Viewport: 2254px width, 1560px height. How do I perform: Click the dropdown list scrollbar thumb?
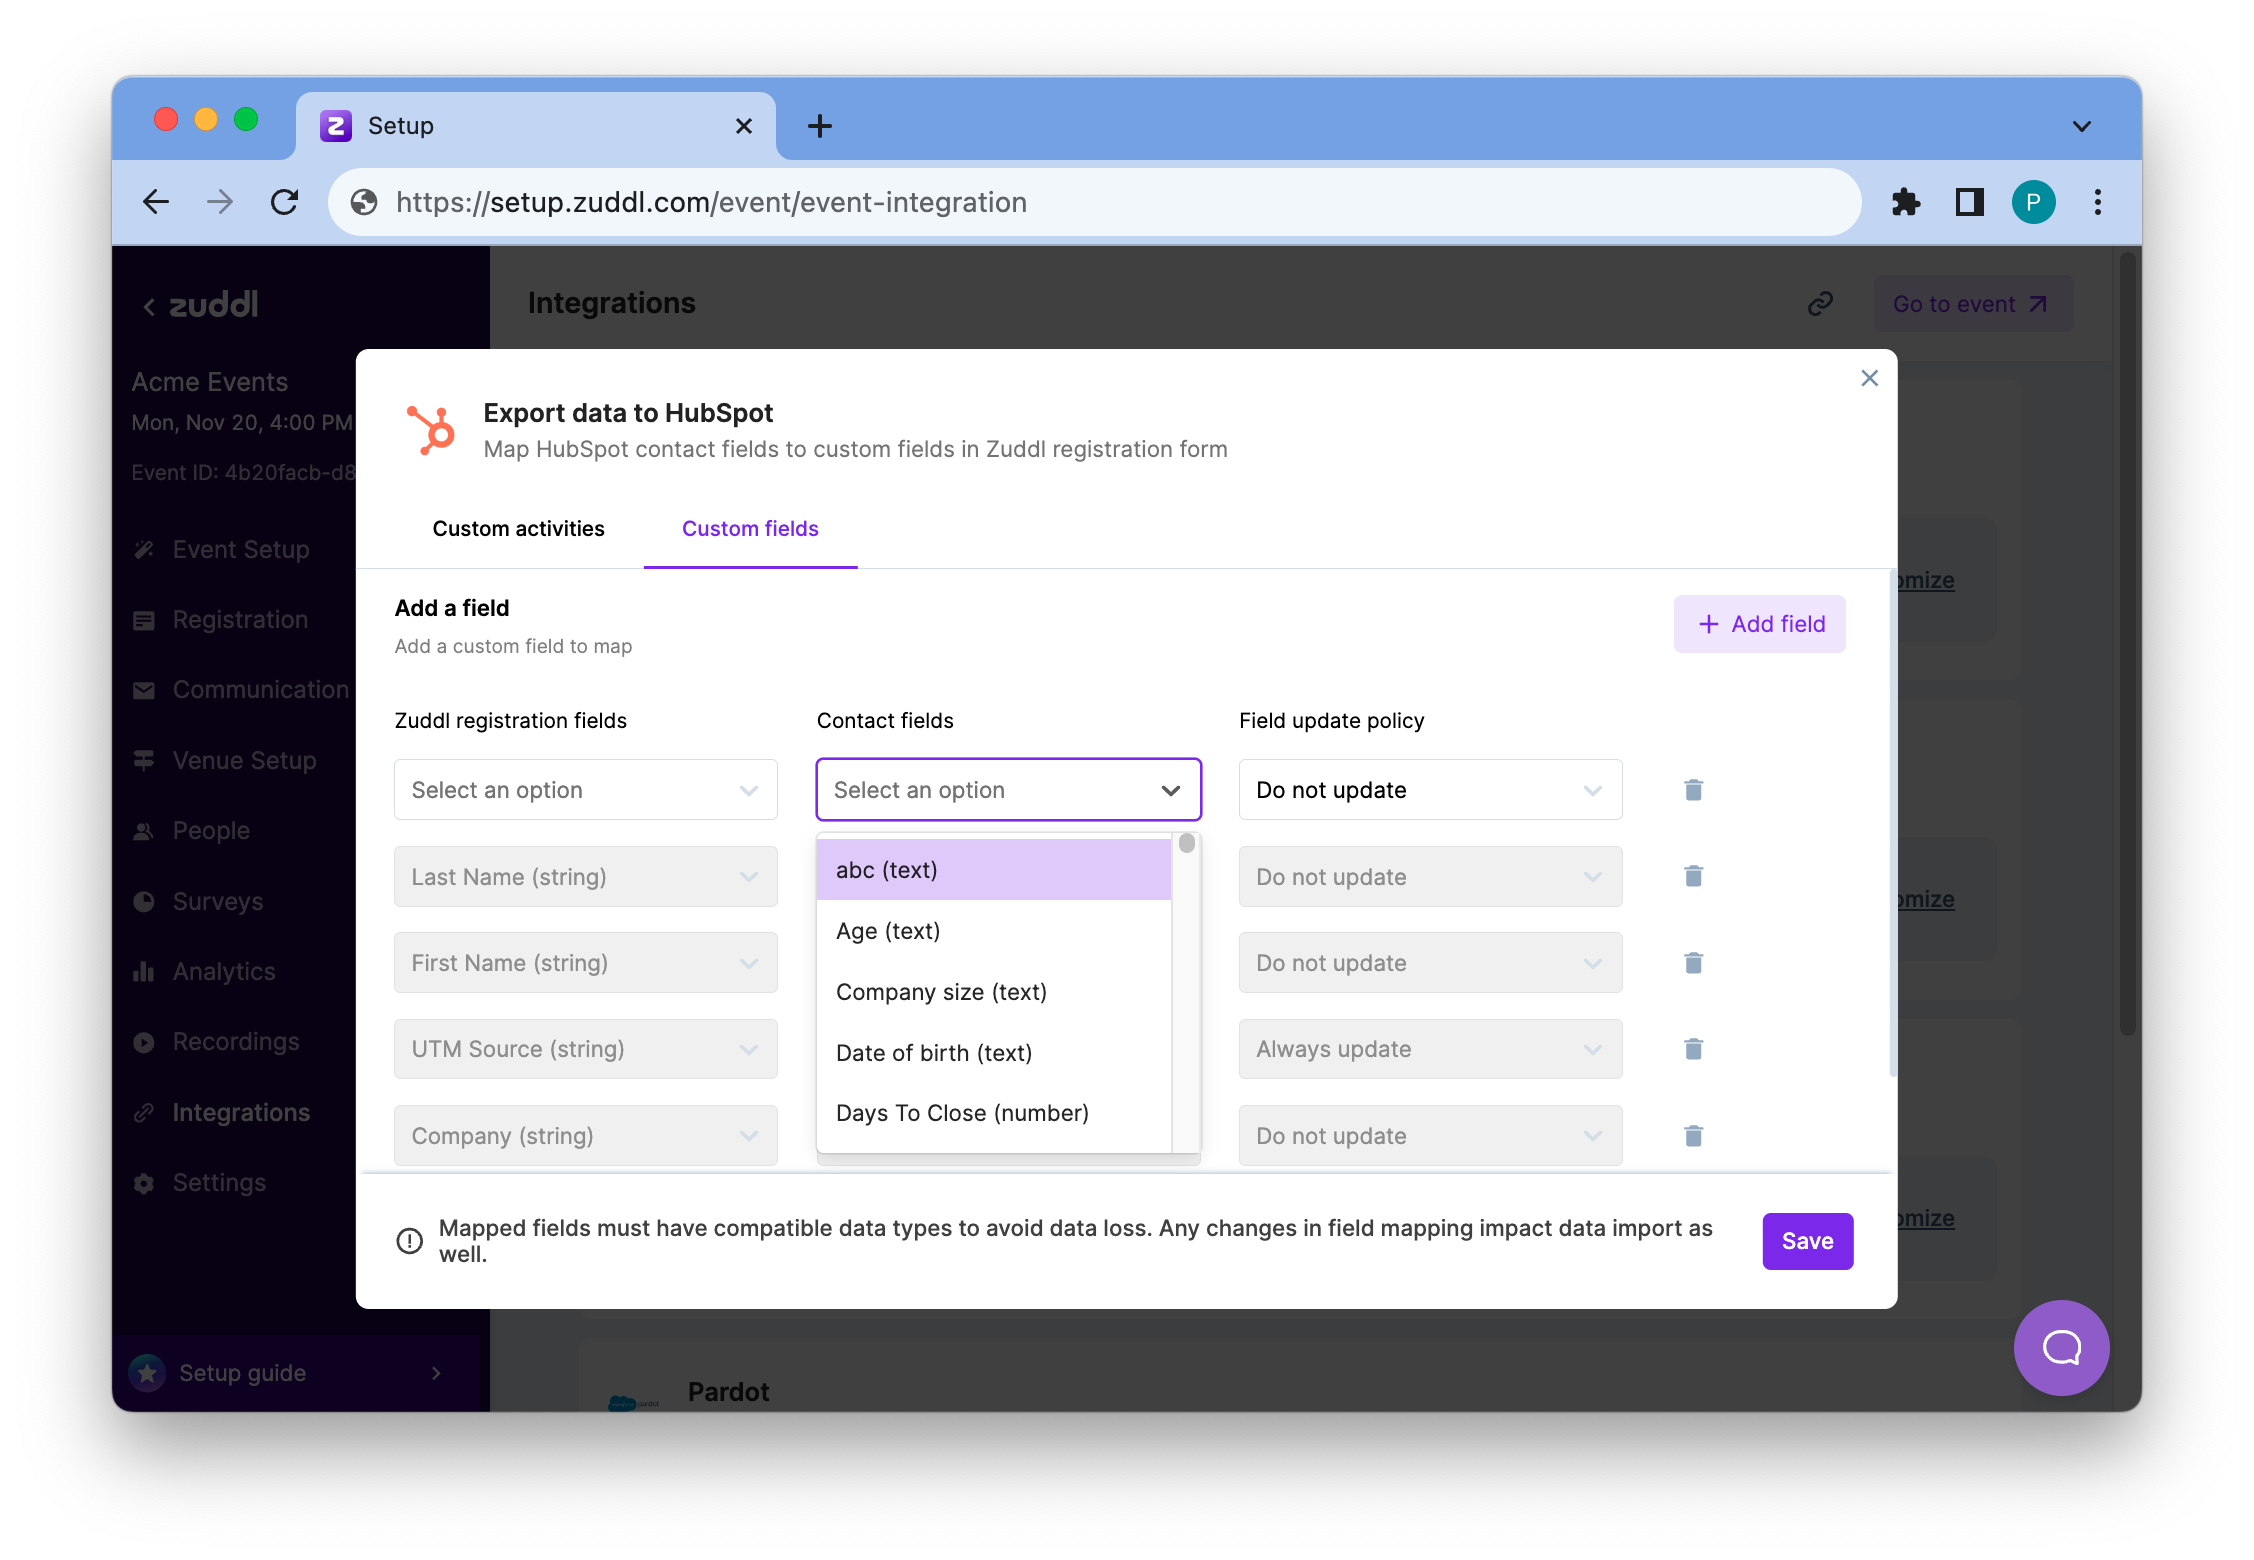coord(1186,844)
